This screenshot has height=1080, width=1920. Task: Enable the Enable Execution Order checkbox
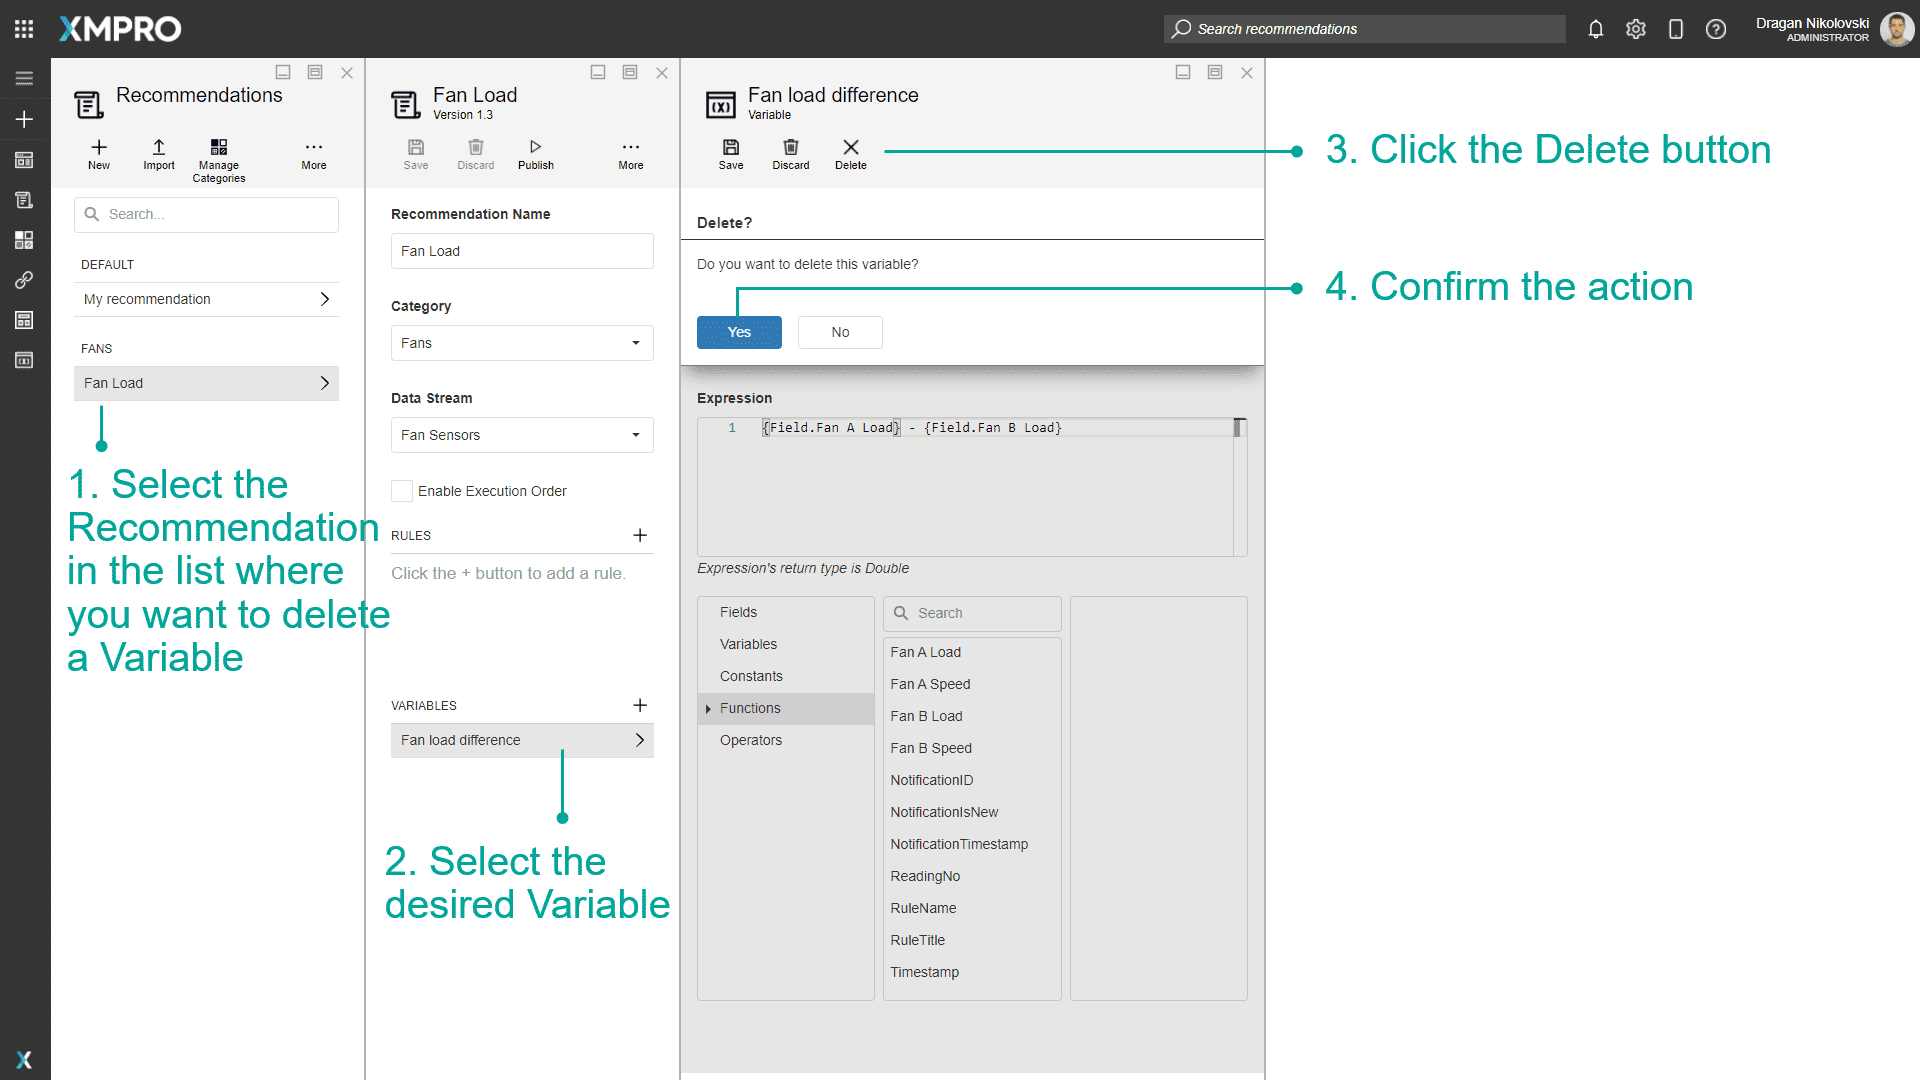click(x=401, y=490)
